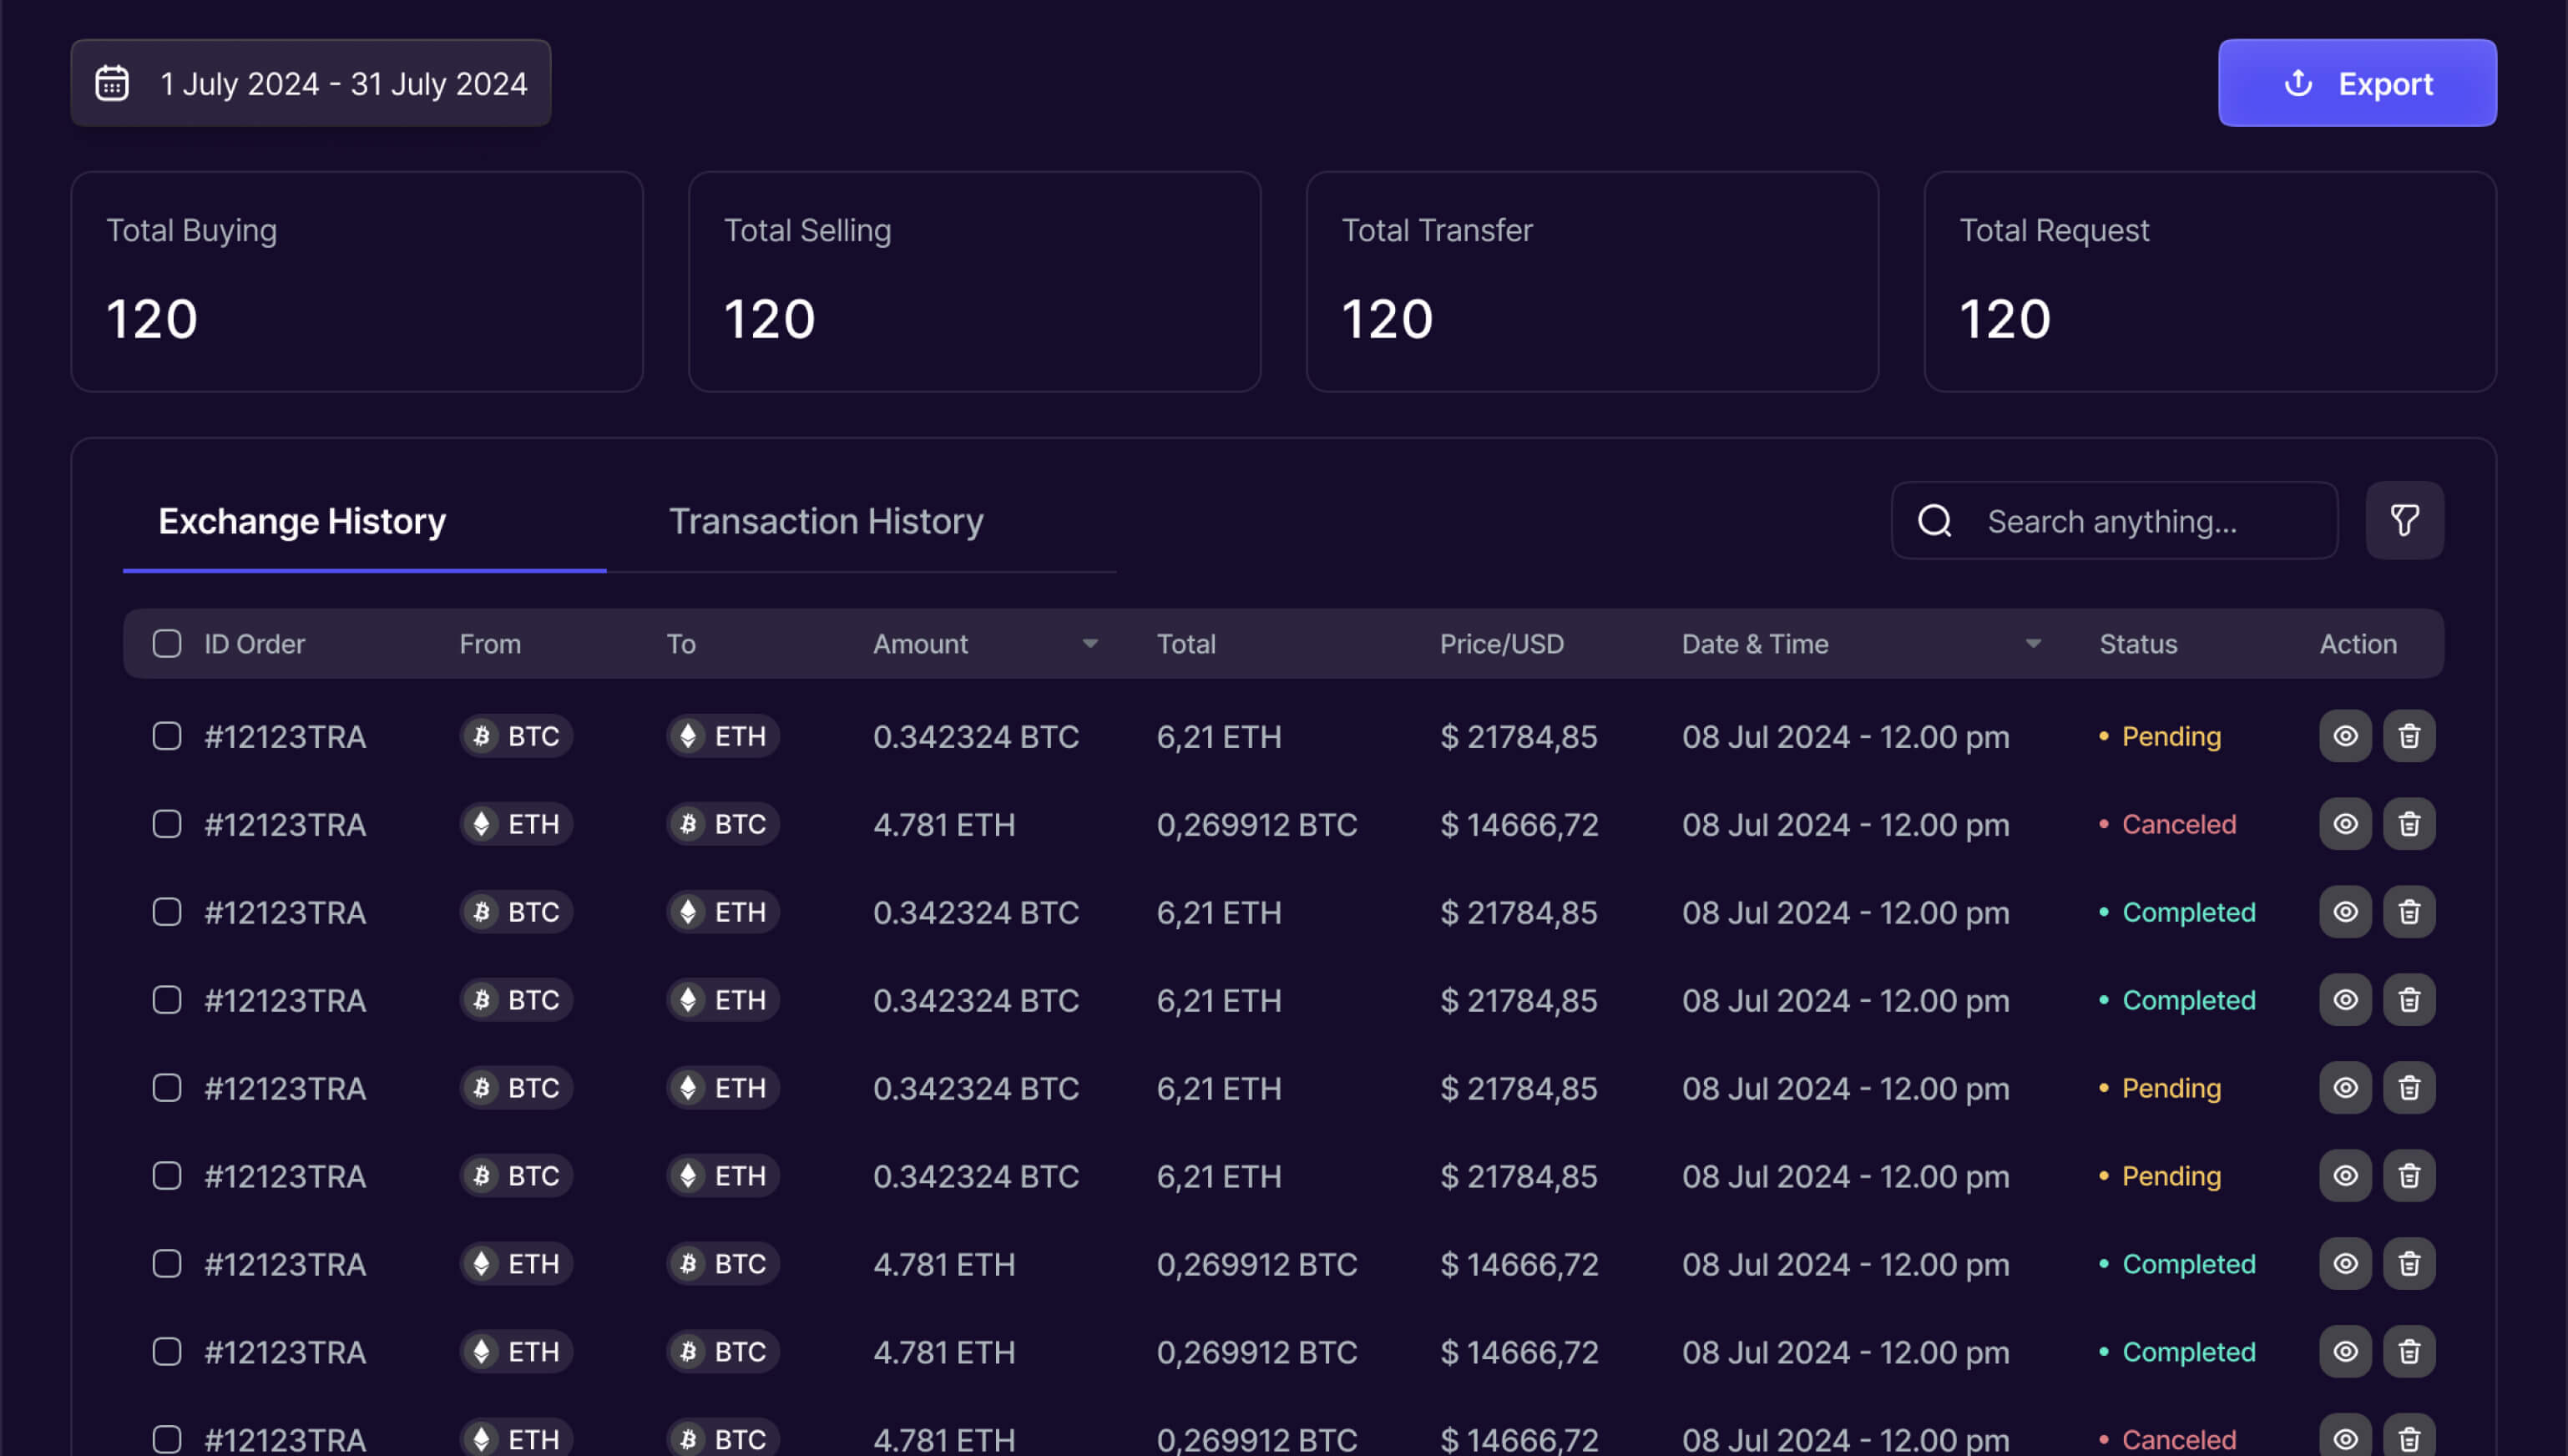Expand Date & Time column sort arrow
2568x1456 pixels.
point(2032,644)
